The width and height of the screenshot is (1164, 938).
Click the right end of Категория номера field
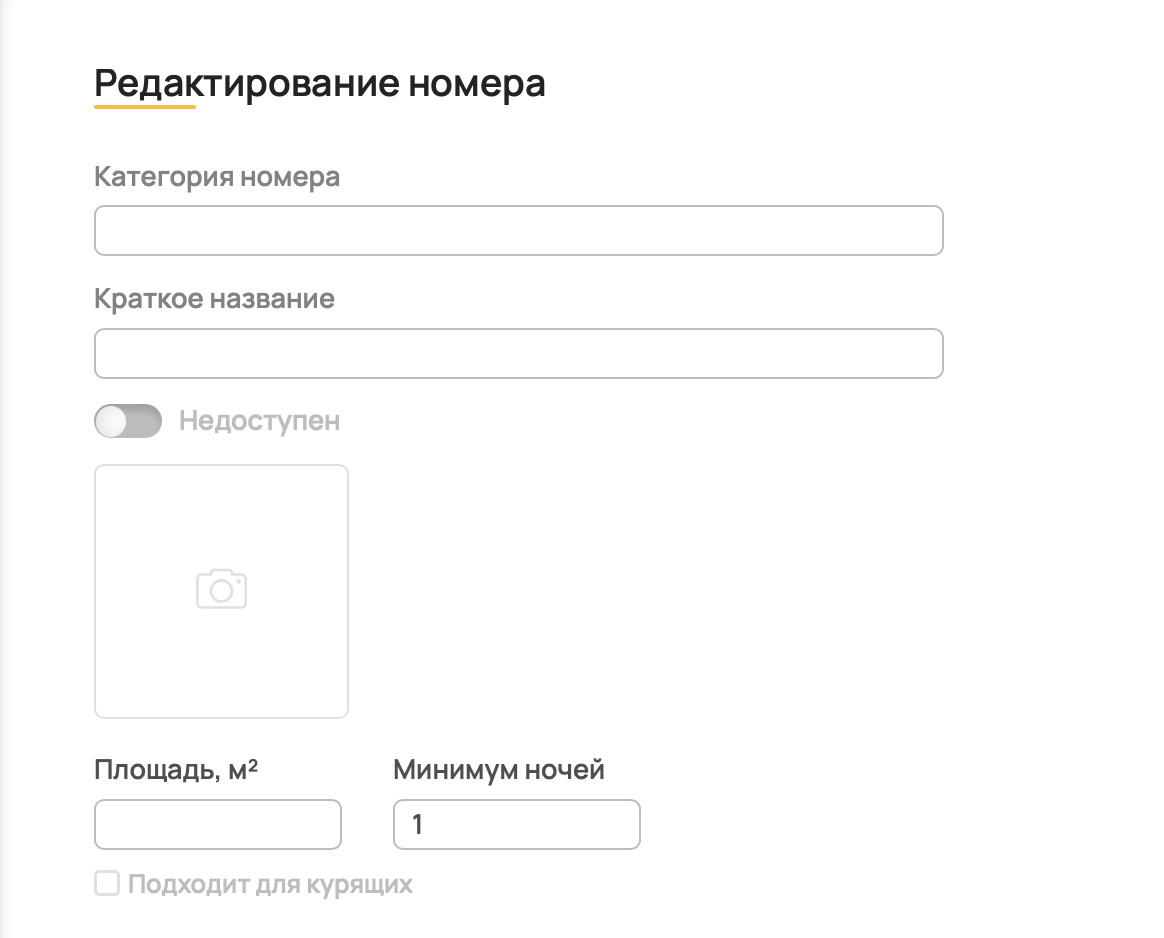click(920, 231)
